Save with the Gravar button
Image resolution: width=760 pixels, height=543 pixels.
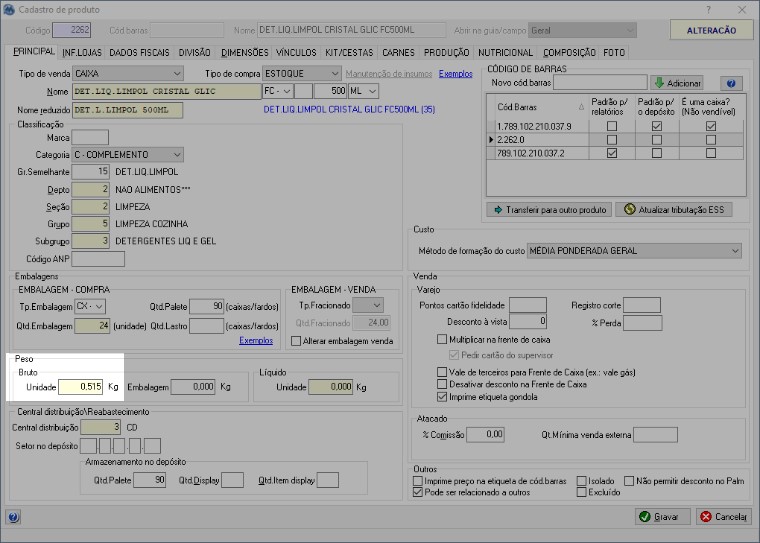[x=664, y=517]
